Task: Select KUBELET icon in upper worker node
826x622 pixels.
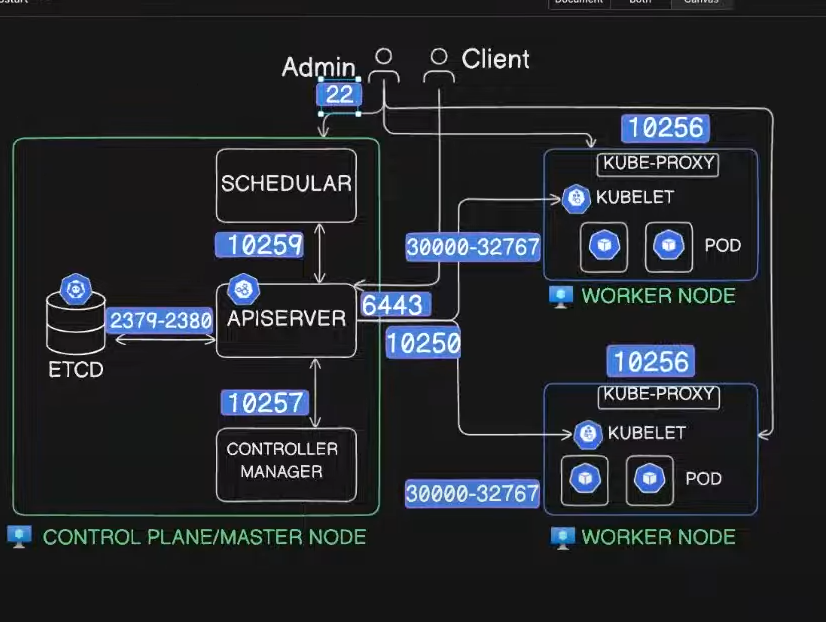Action: (x=576, y=199)
